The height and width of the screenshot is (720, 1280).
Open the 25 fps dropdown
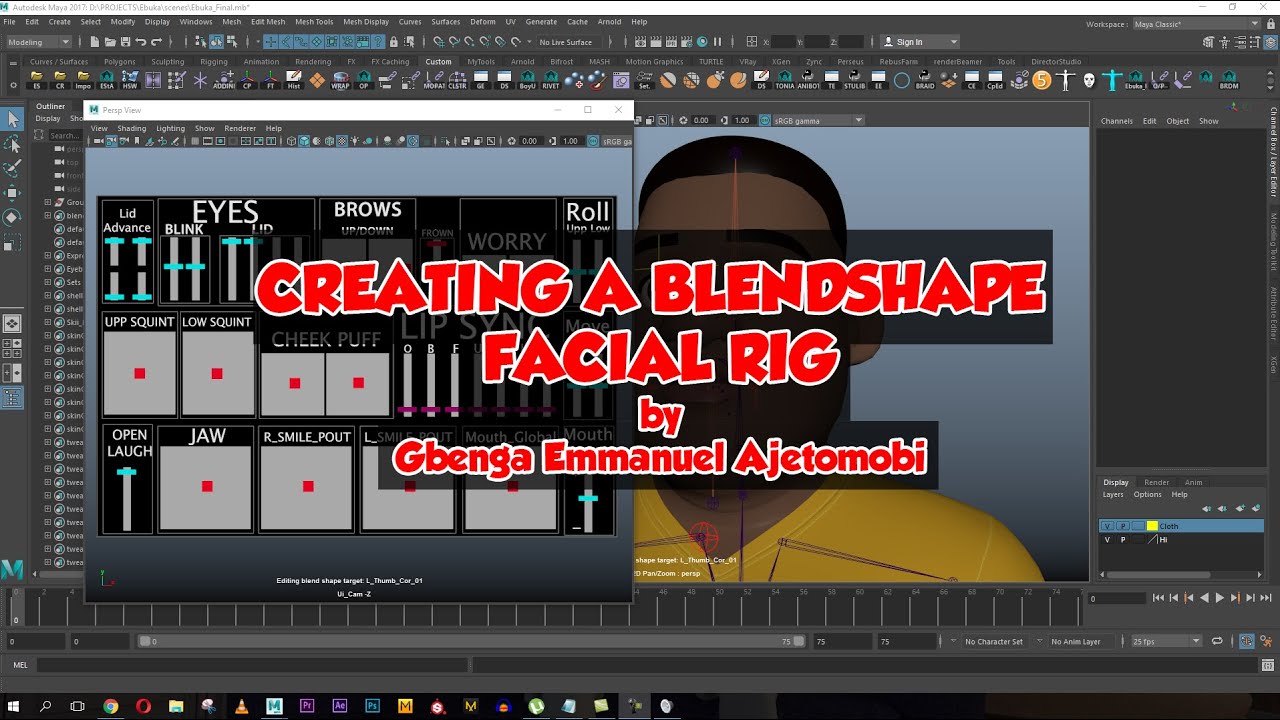[x=1165, y=641]
